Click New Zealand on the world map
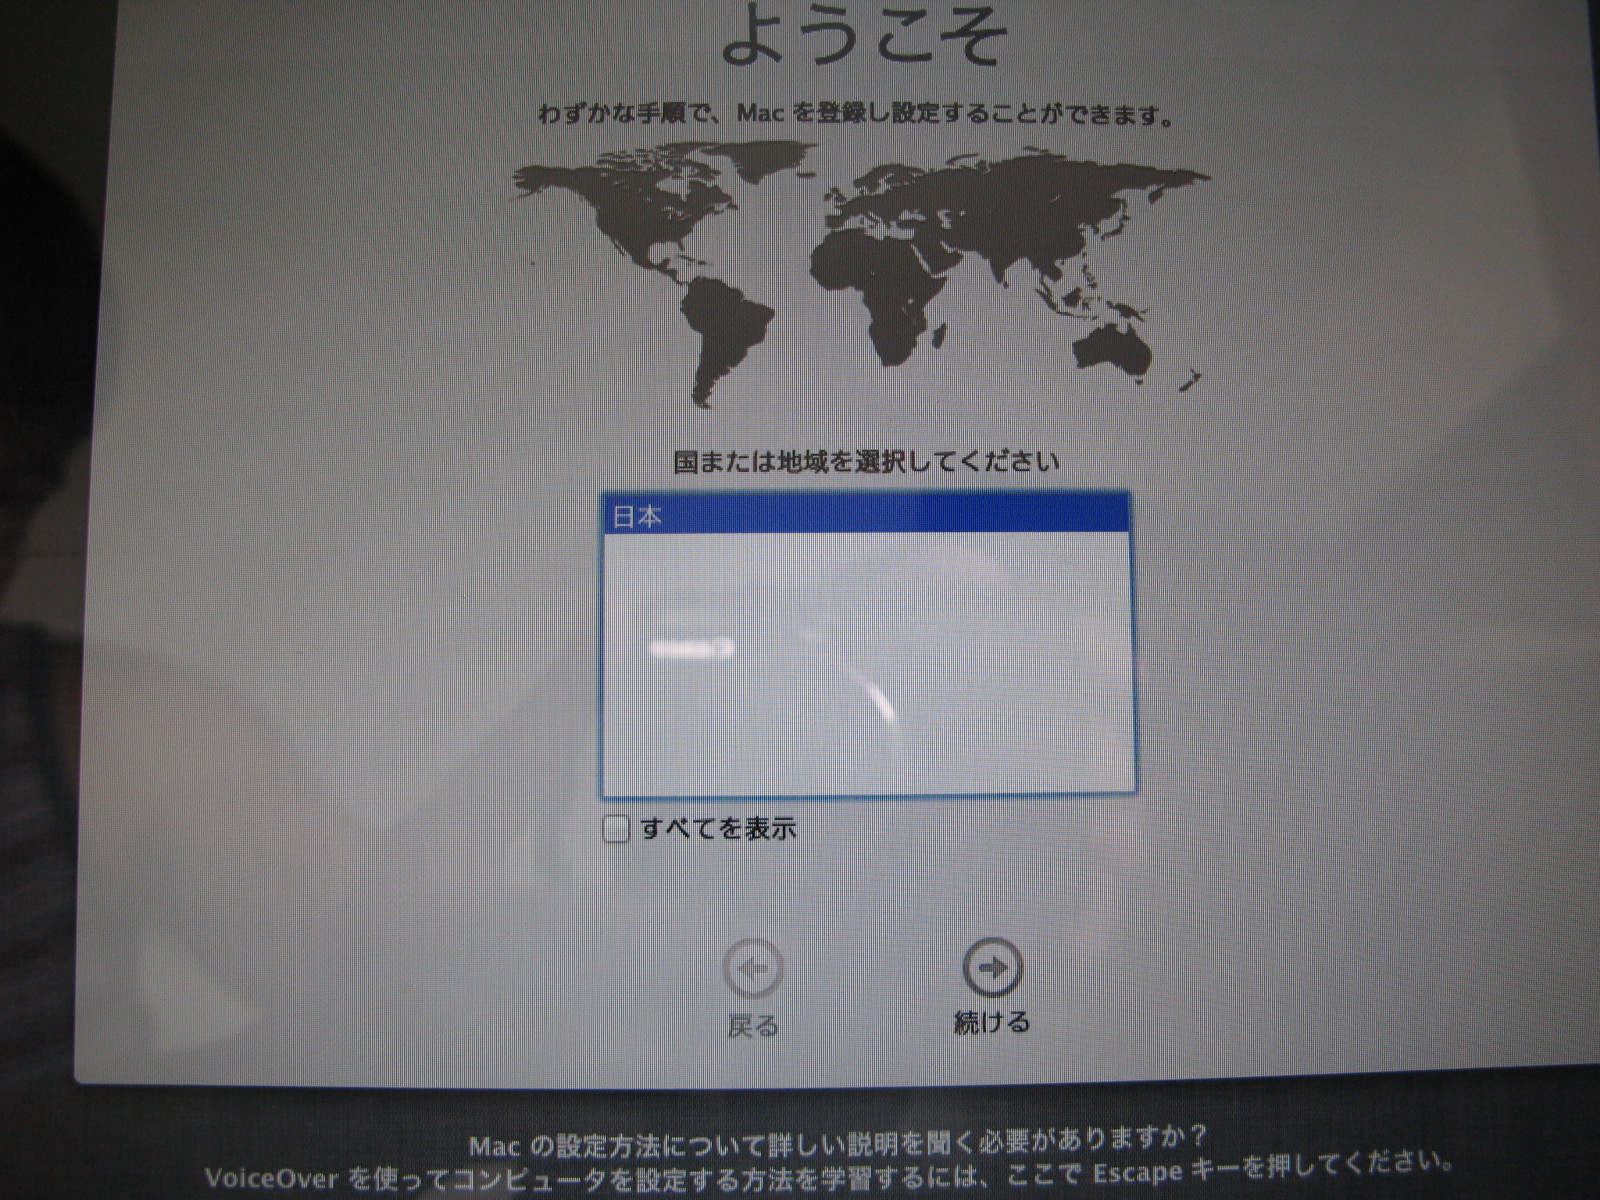This screenshot has width=1600, height=1200. coord(1190,382)
